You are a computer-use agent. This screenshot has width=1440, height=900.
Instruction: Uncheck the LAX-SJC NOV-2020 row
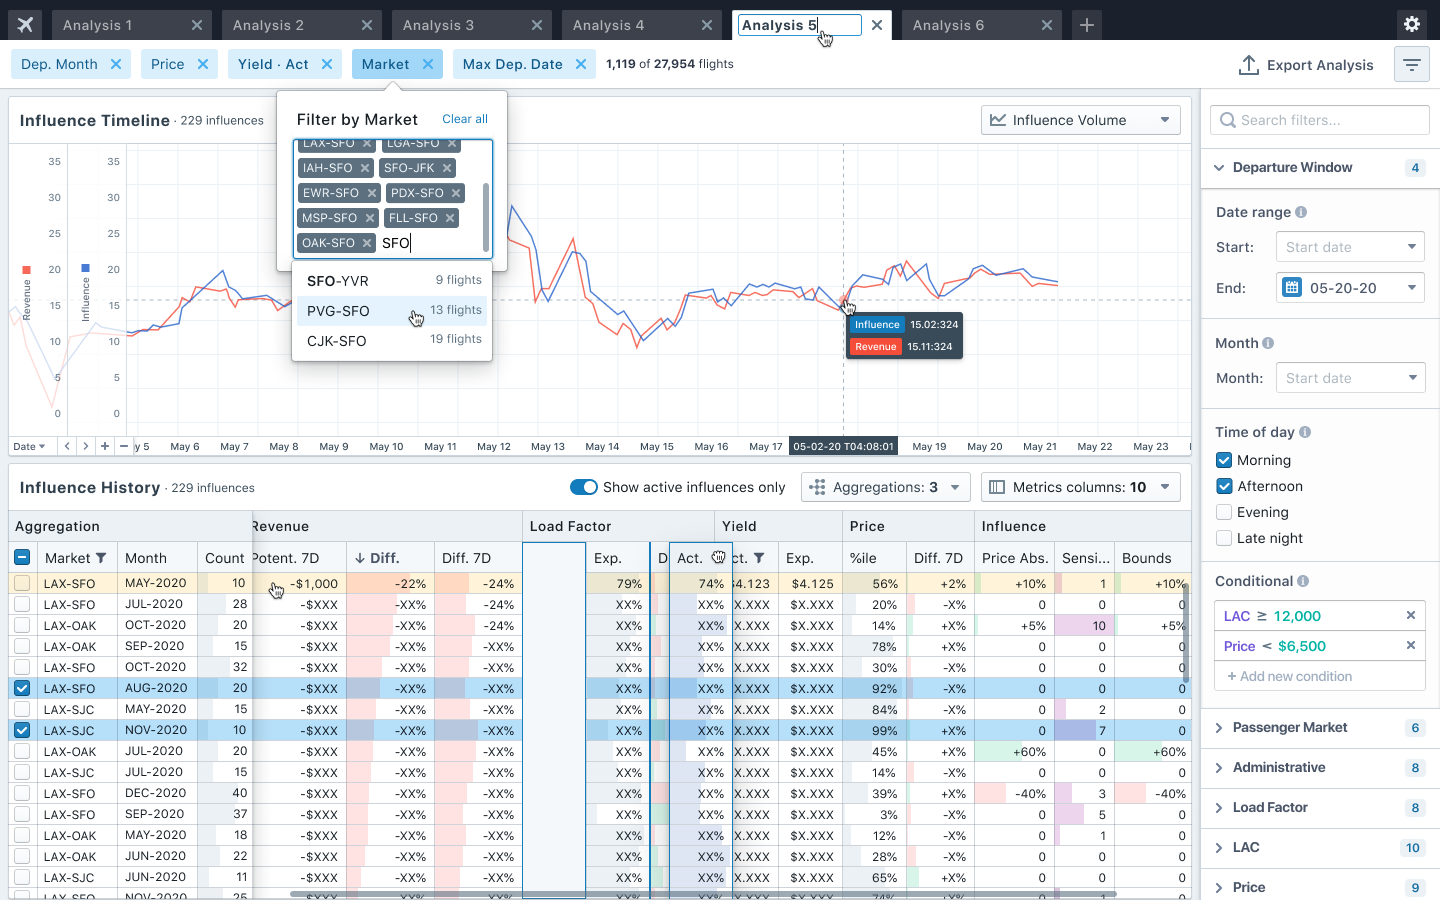point(22,730)
